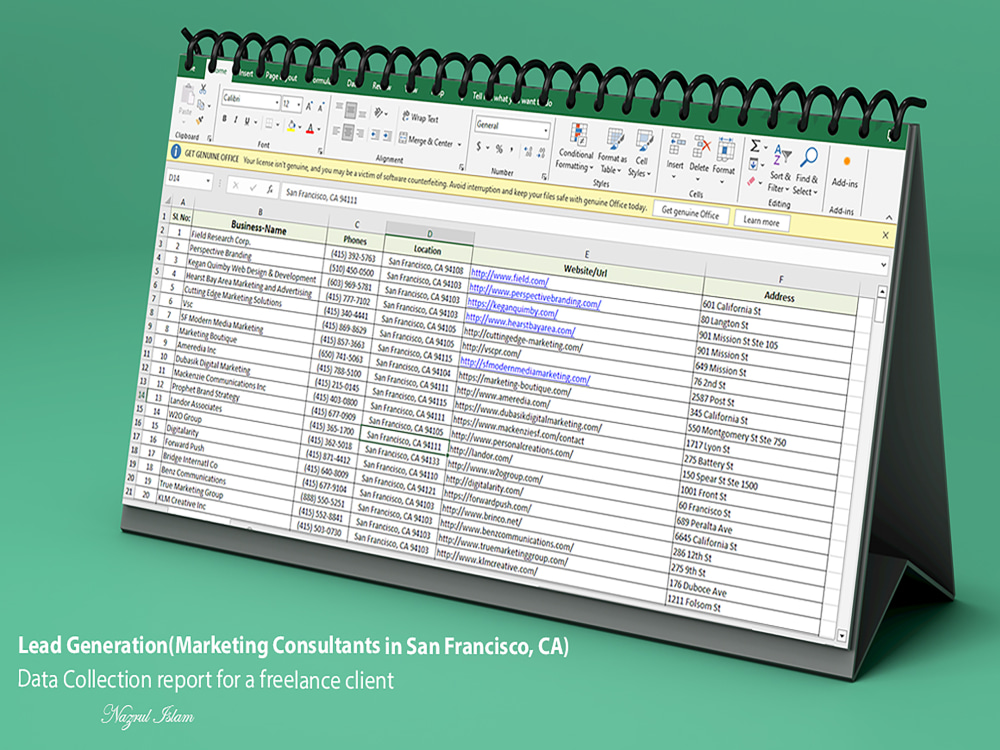1000x750 pixels.
Task: Click the Increase Indent icon
Action: pos(387,135)
